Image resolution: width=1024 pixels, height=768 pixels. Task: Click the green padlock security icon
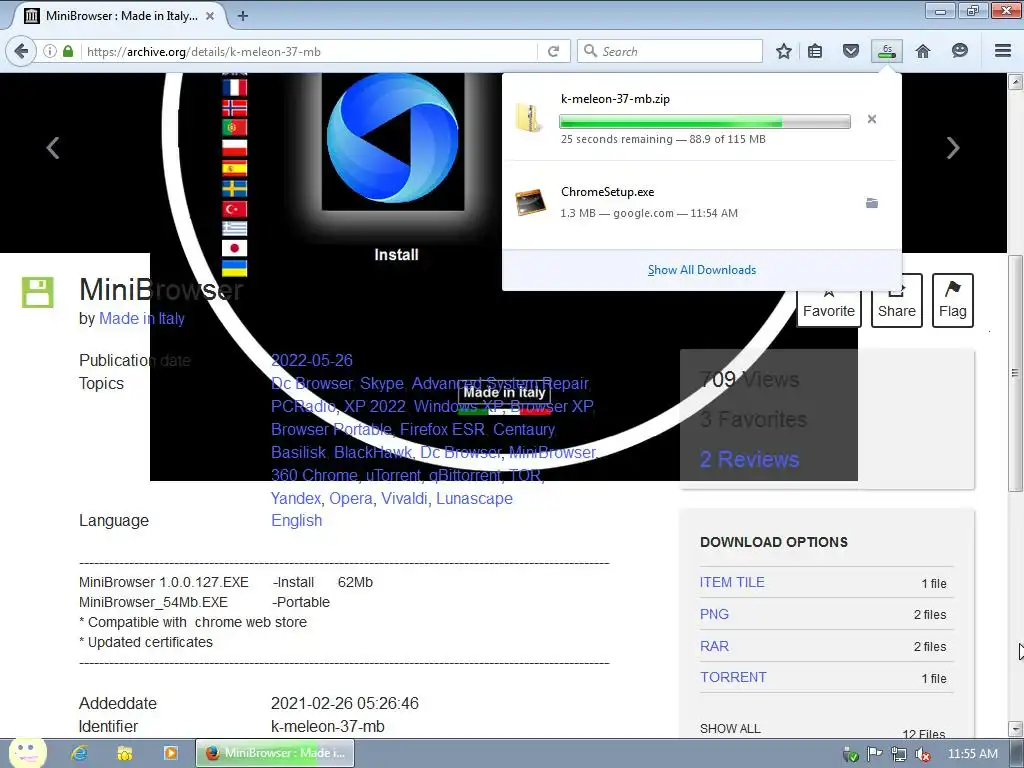click(68, 51)
